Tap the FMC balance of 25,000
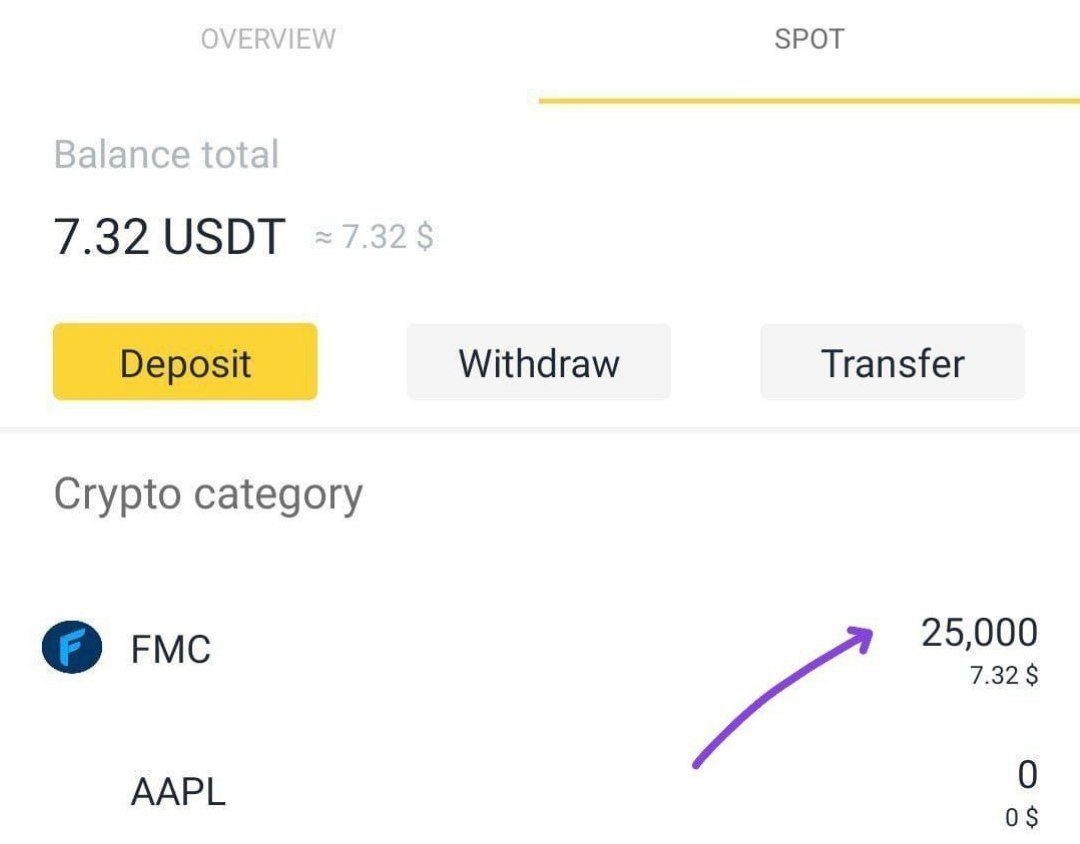Viewport: 1080px width, 844px height. 979,632
